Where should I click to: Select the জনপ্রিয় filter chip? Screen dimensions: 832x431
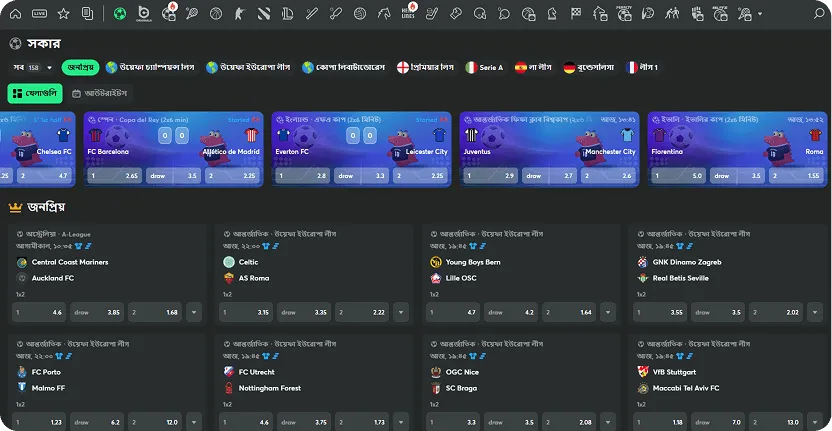pyautogui.click(x=81, y=67)
